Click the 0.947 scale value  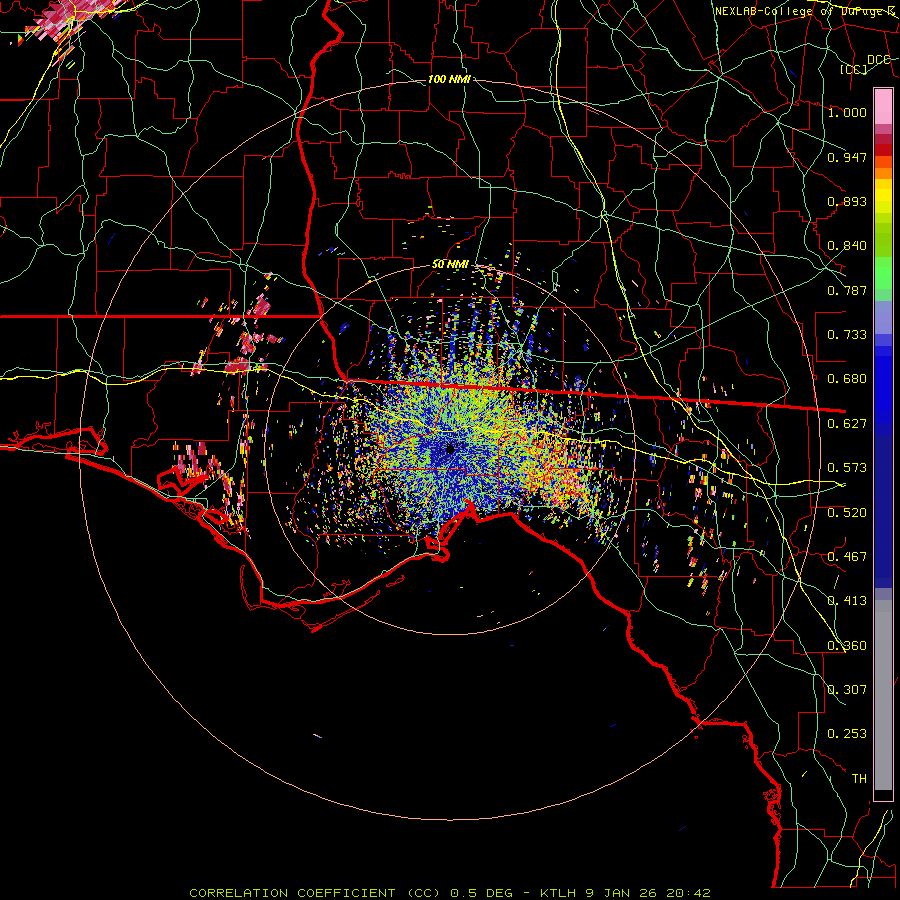847,157
